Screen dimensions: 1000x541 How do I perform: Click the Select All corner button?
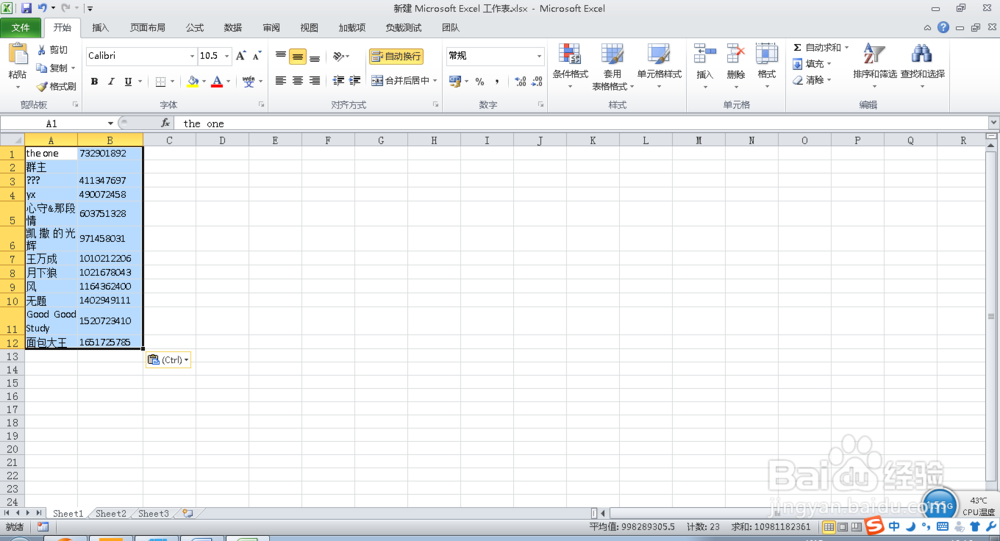(12, 140)
